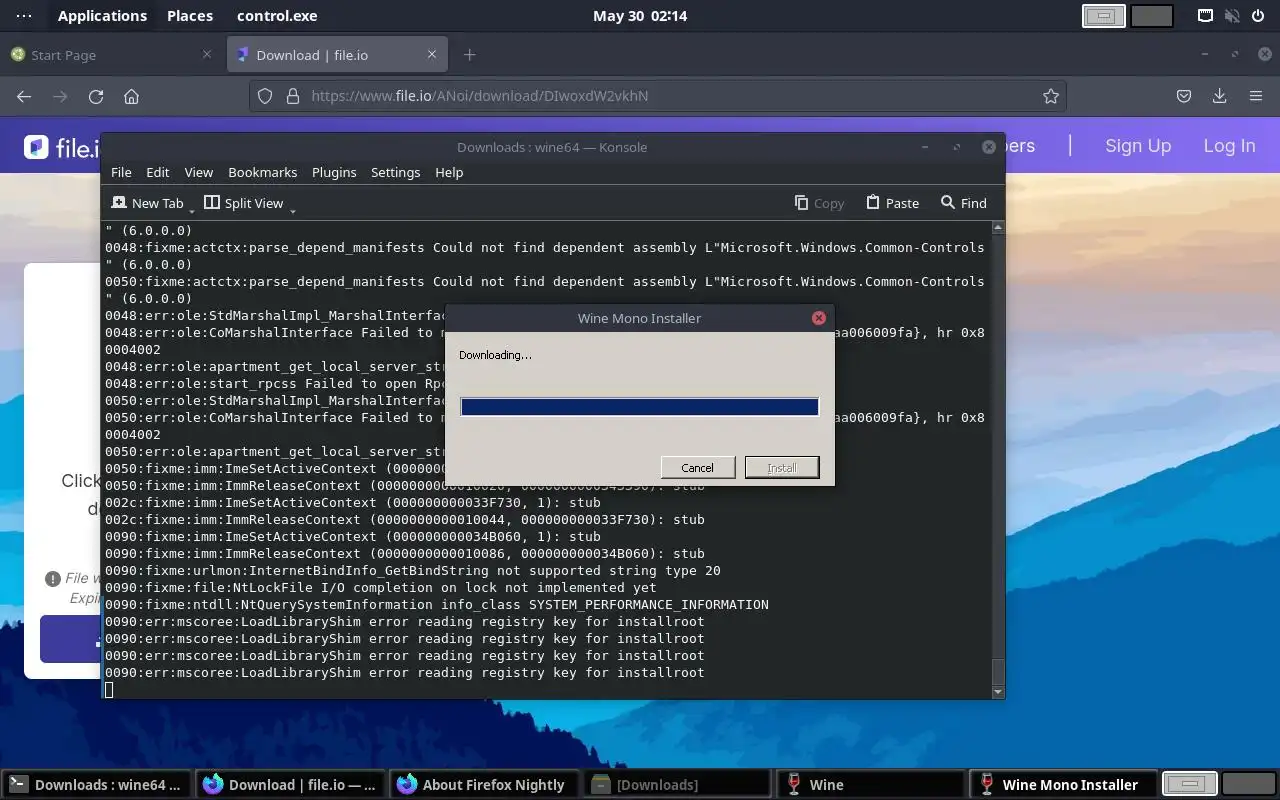1280x800 pixels.
Task: Open Firefox downloads panel arrow
Action: (1219, 96)
